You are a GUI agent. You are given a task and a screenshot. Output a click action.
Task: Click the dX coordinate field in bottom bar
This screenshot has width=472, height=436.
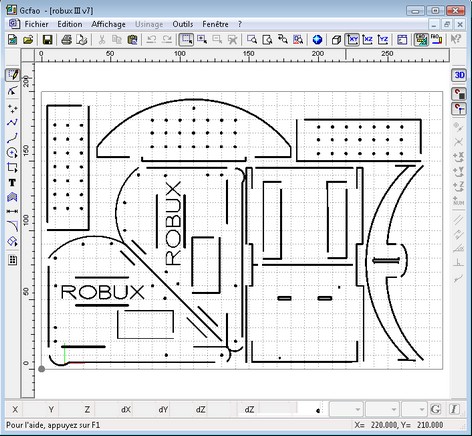143,409
